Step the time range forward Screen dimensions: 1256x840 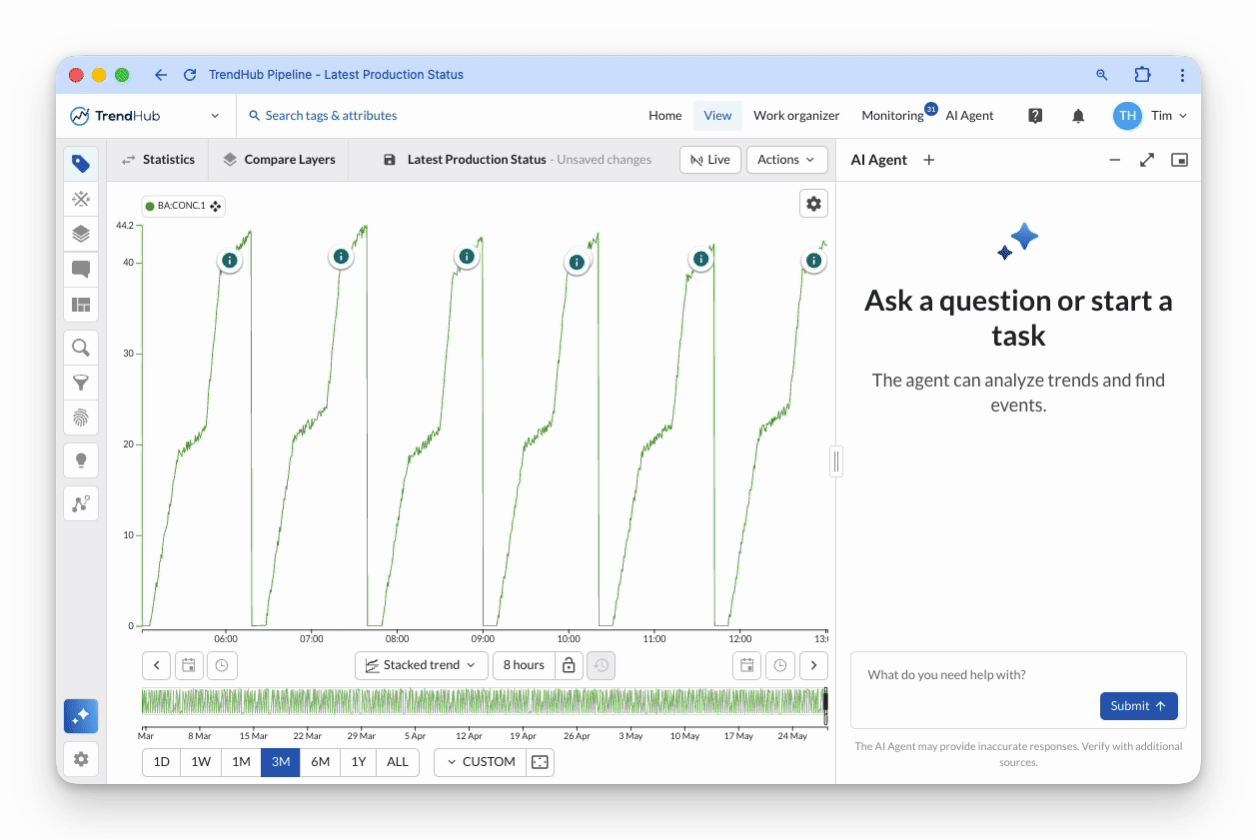coord(814,665)
